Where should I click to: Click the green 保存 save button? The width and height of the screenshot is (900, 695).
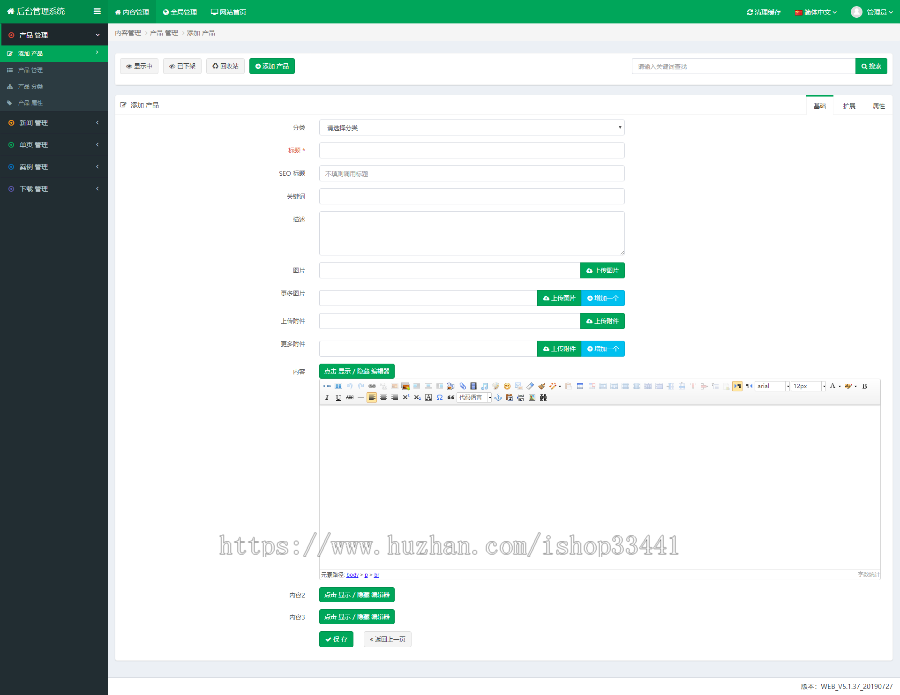[336, 639]
